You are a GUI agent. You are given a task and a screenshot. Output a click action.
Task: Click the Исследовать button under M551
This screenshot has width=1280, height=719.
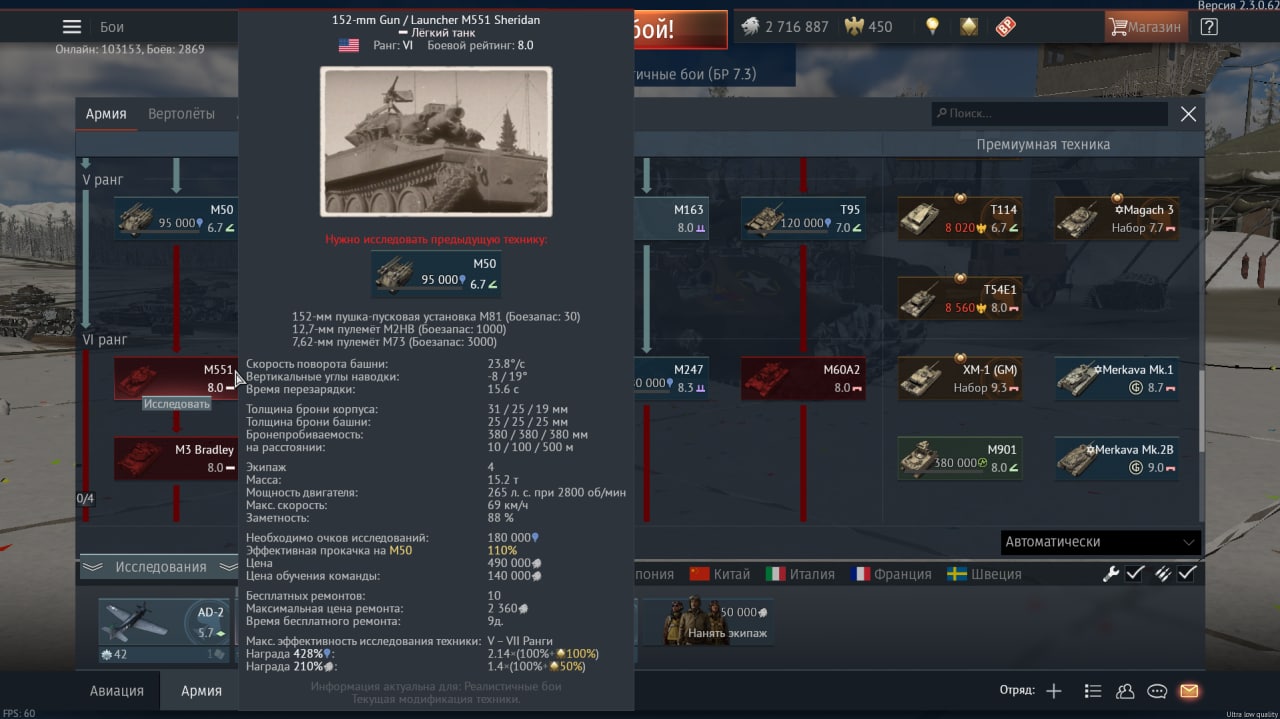[177, 404]
